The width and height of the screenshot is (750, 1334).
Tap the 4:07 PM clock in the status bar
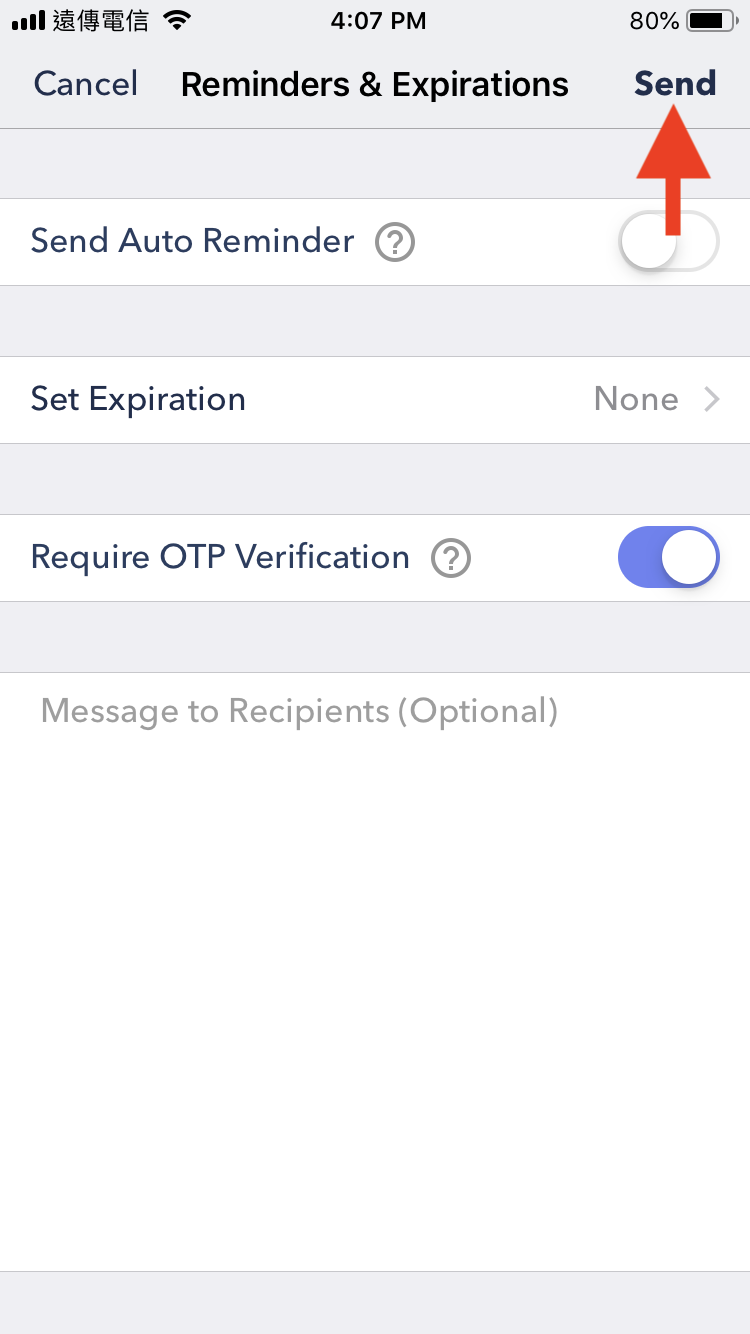click(378, 21)
